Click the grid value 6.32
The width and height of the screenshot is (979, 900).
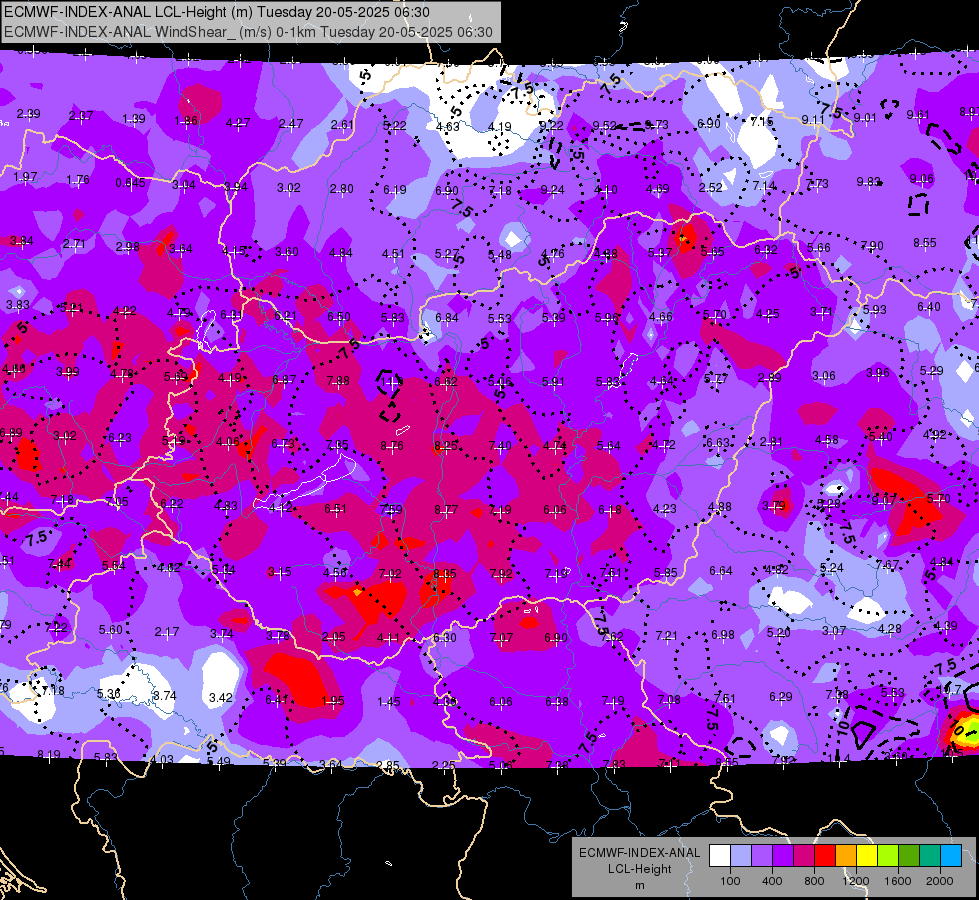click(766, 250)
